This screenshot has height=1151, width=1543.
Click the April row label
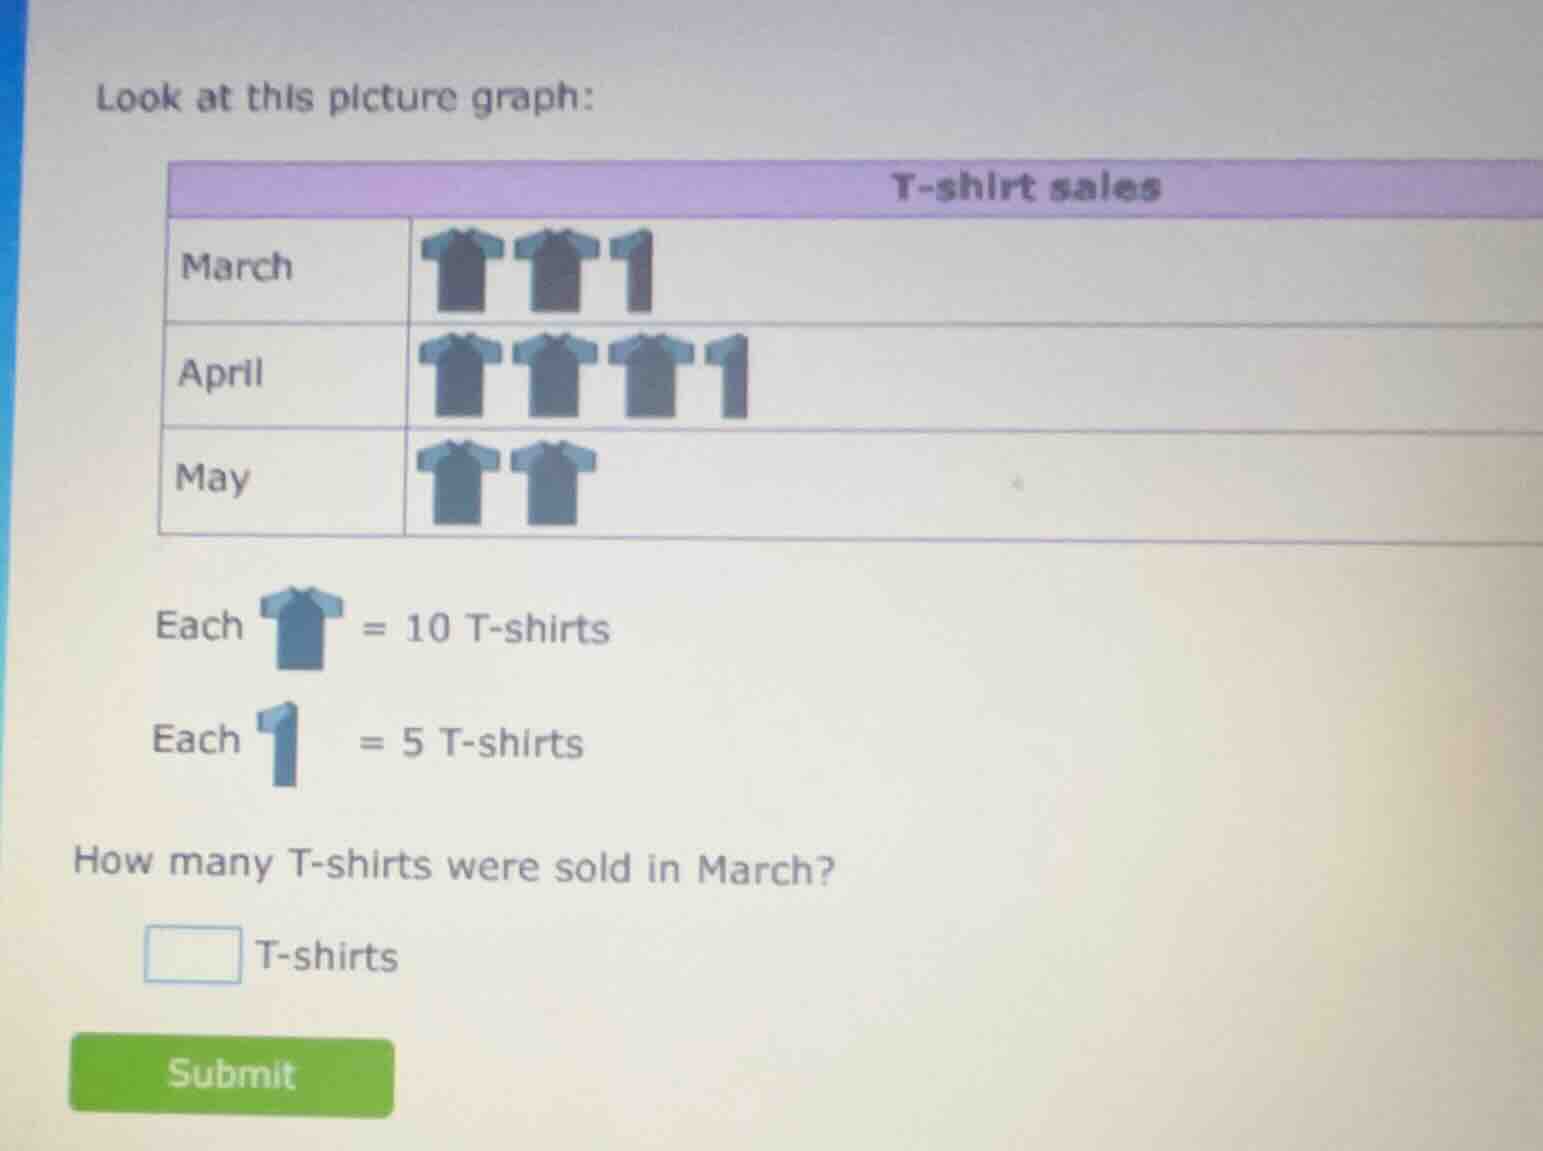coord(220,375)
